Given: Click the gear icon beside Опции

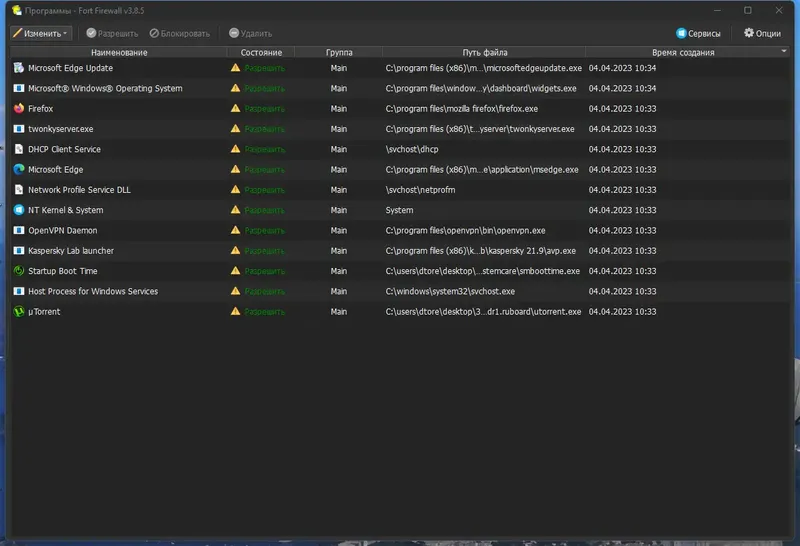Looking at the screenshot, I should tap(748, 33).
